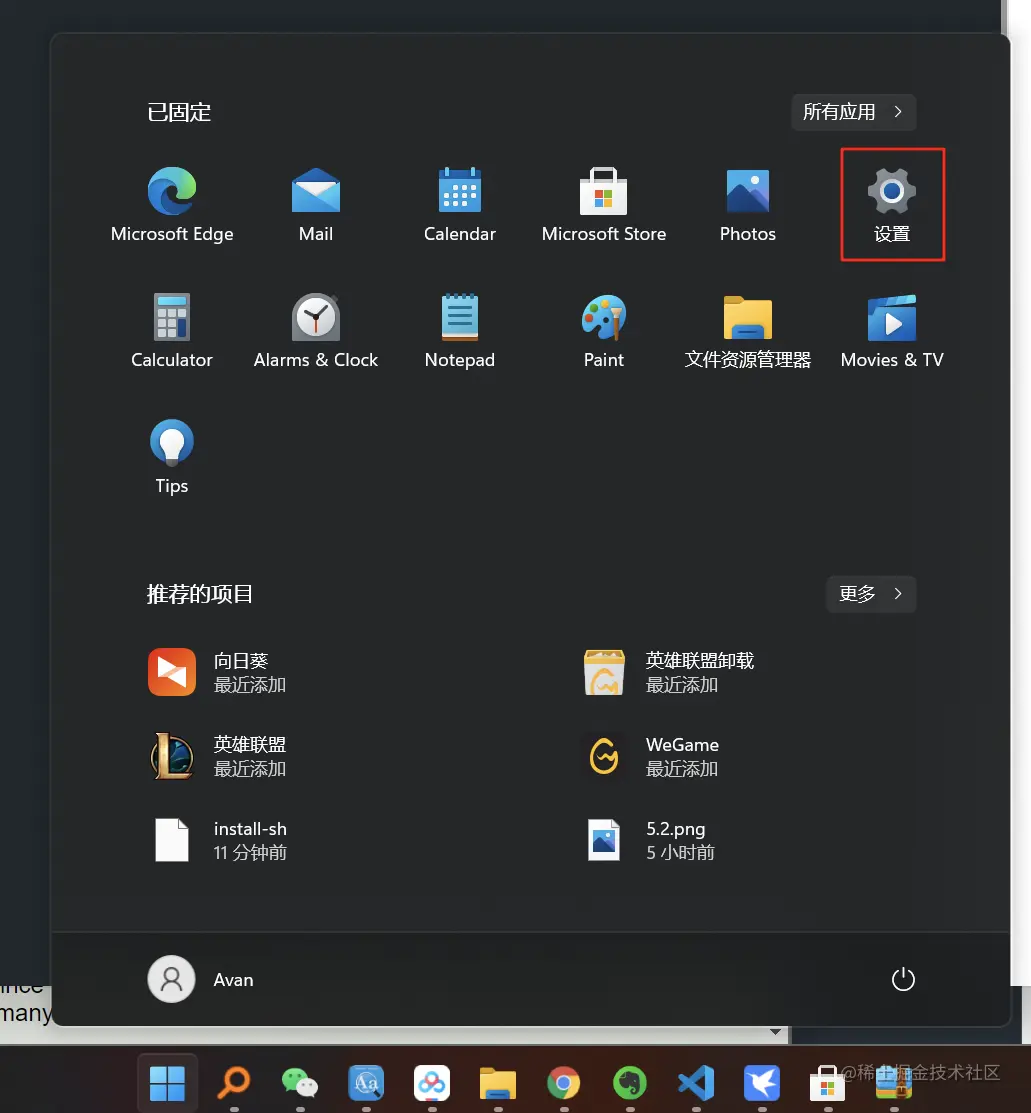
Task: Open Evernote elephant icon on taskbar
Action: tap(630, 1084)
